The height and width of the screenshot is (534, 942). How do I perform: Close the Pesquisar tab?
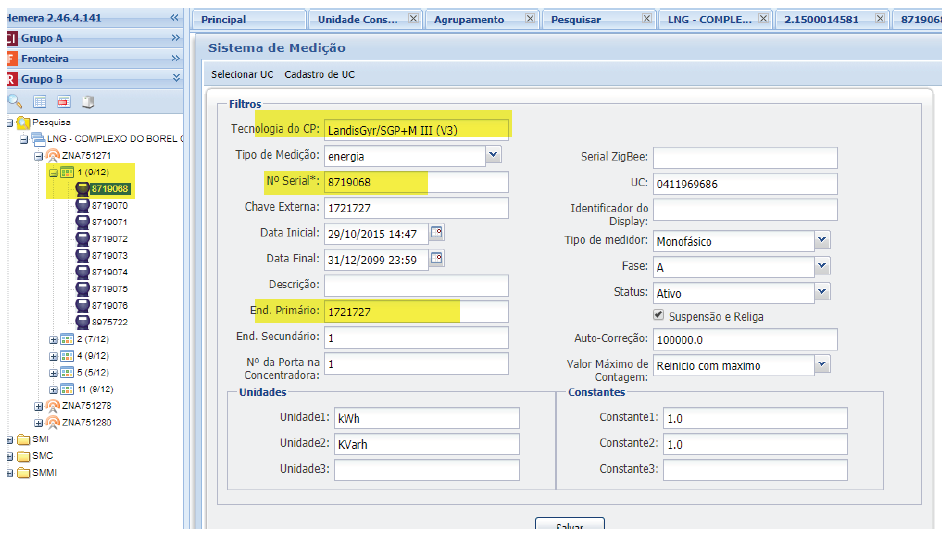646,19
